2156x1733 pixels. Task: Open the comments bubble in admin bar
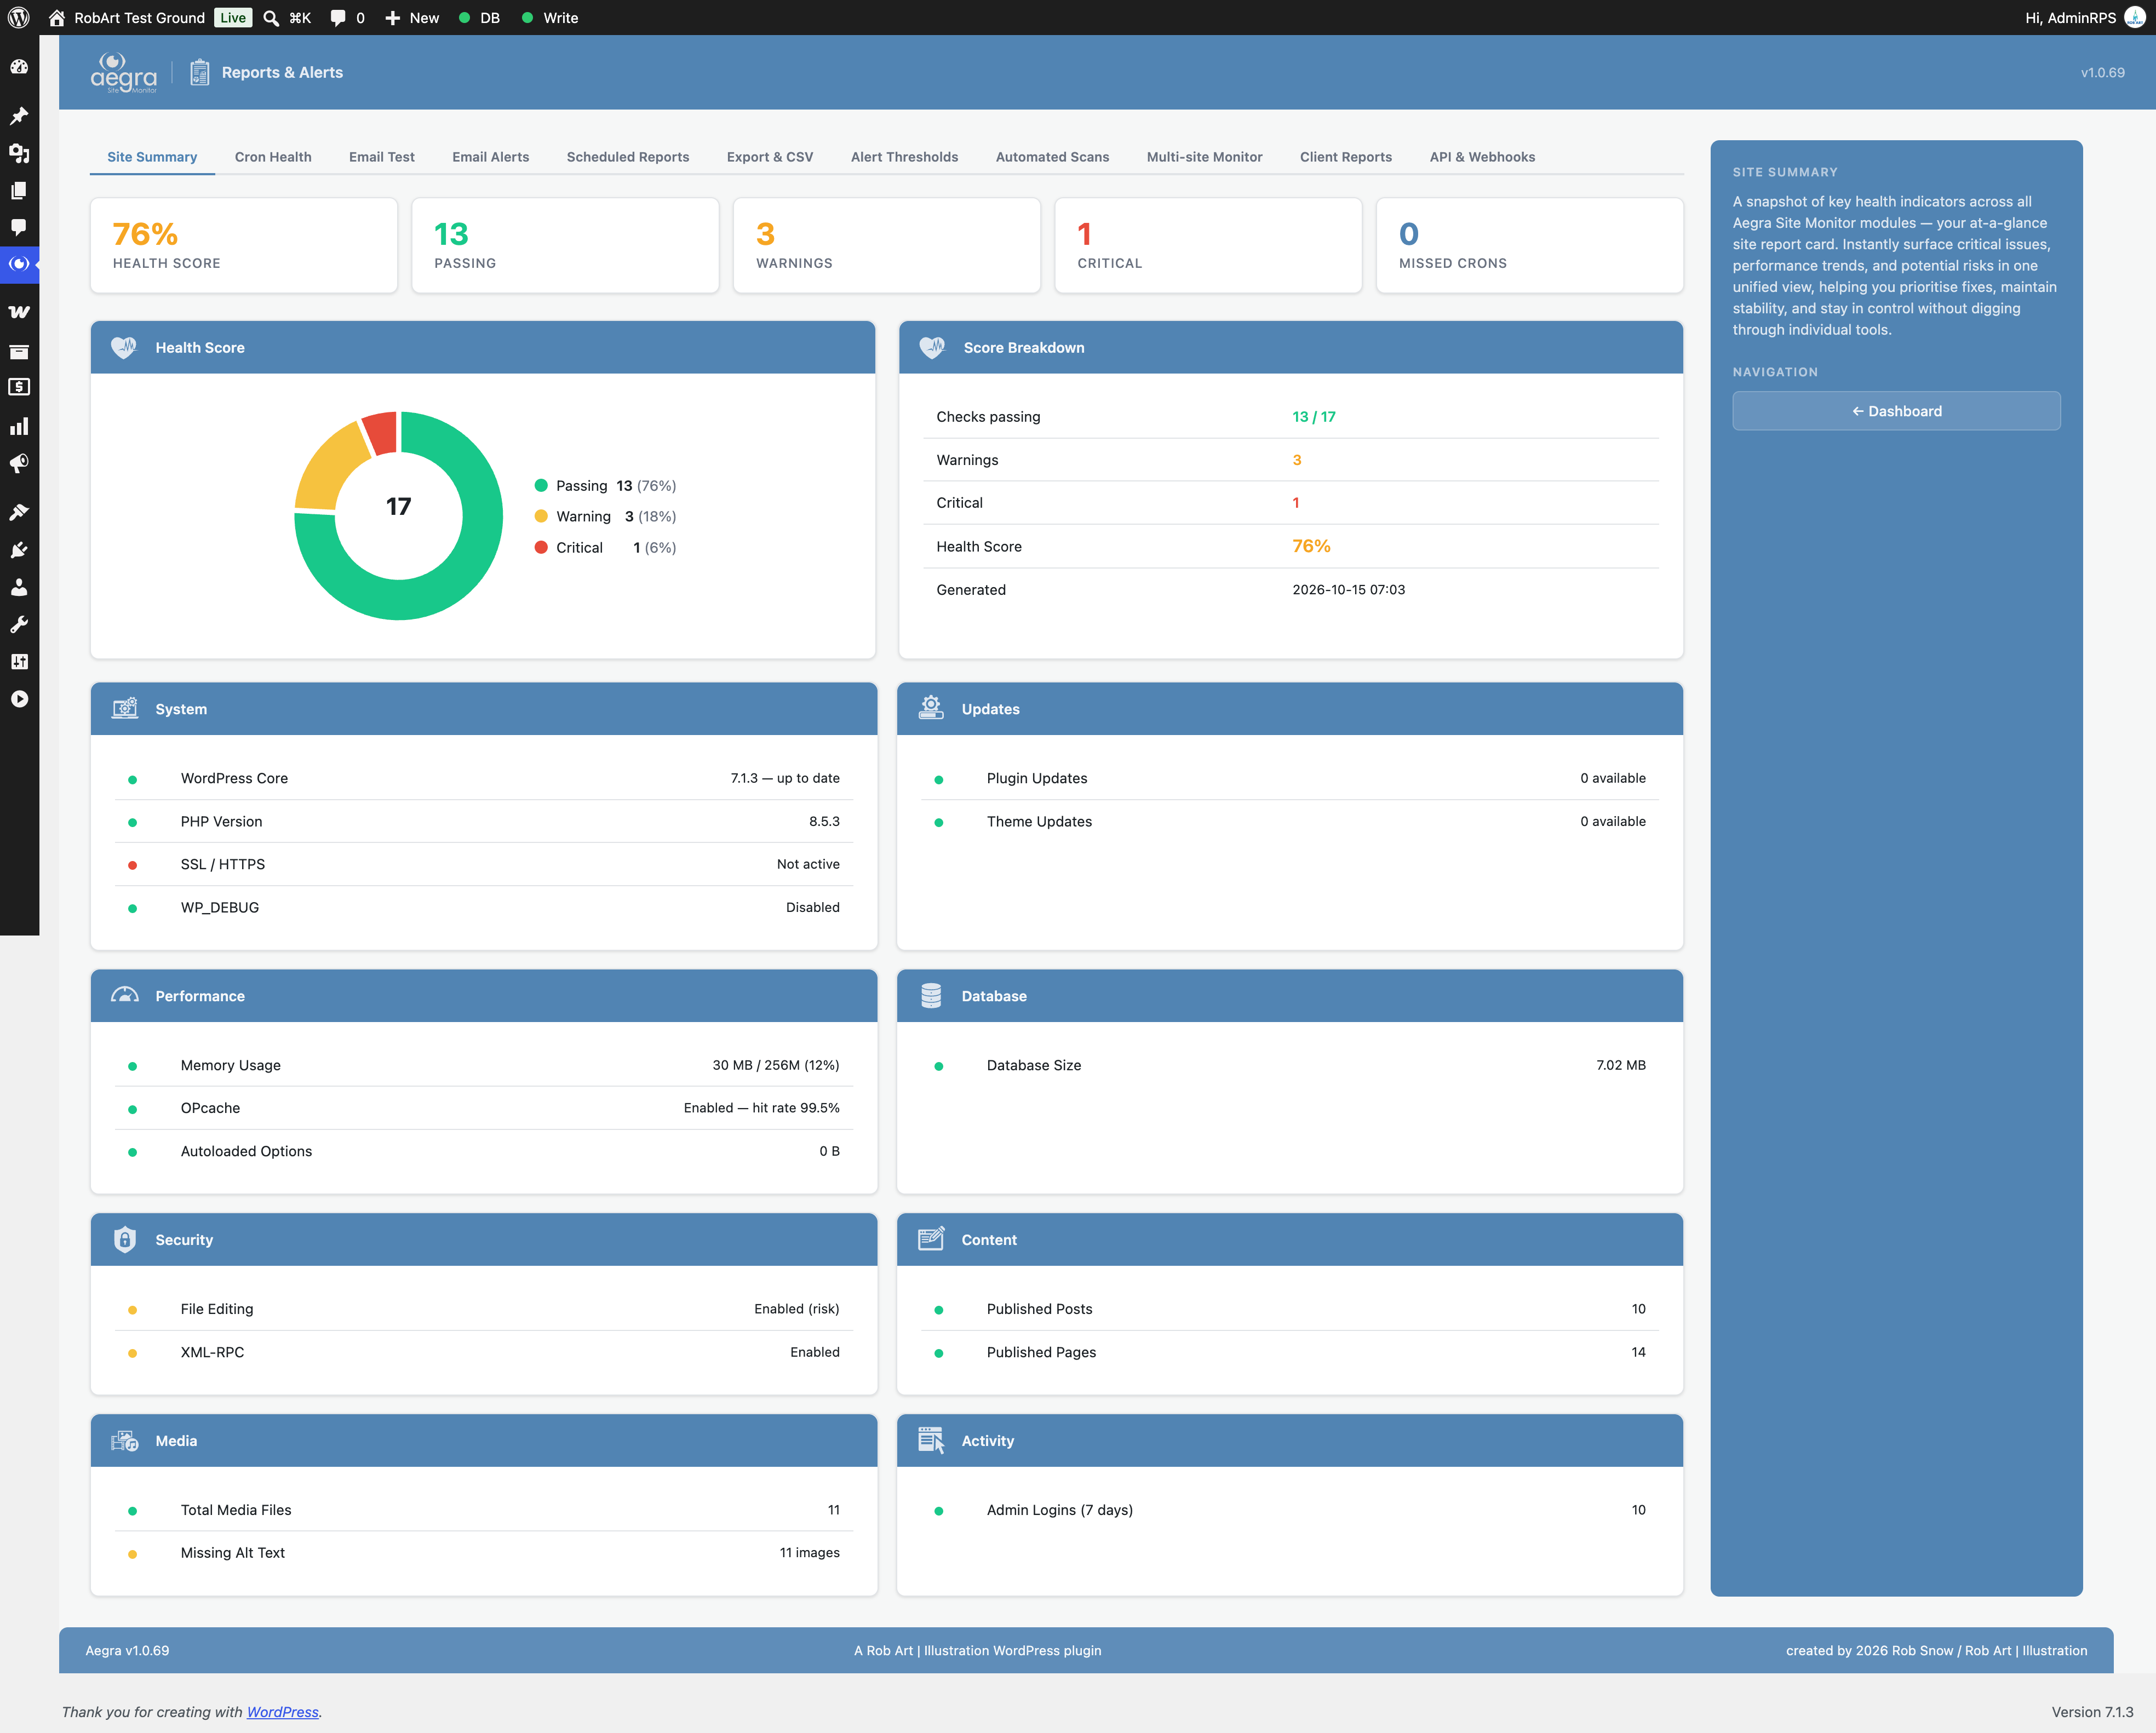coord(338,18)
